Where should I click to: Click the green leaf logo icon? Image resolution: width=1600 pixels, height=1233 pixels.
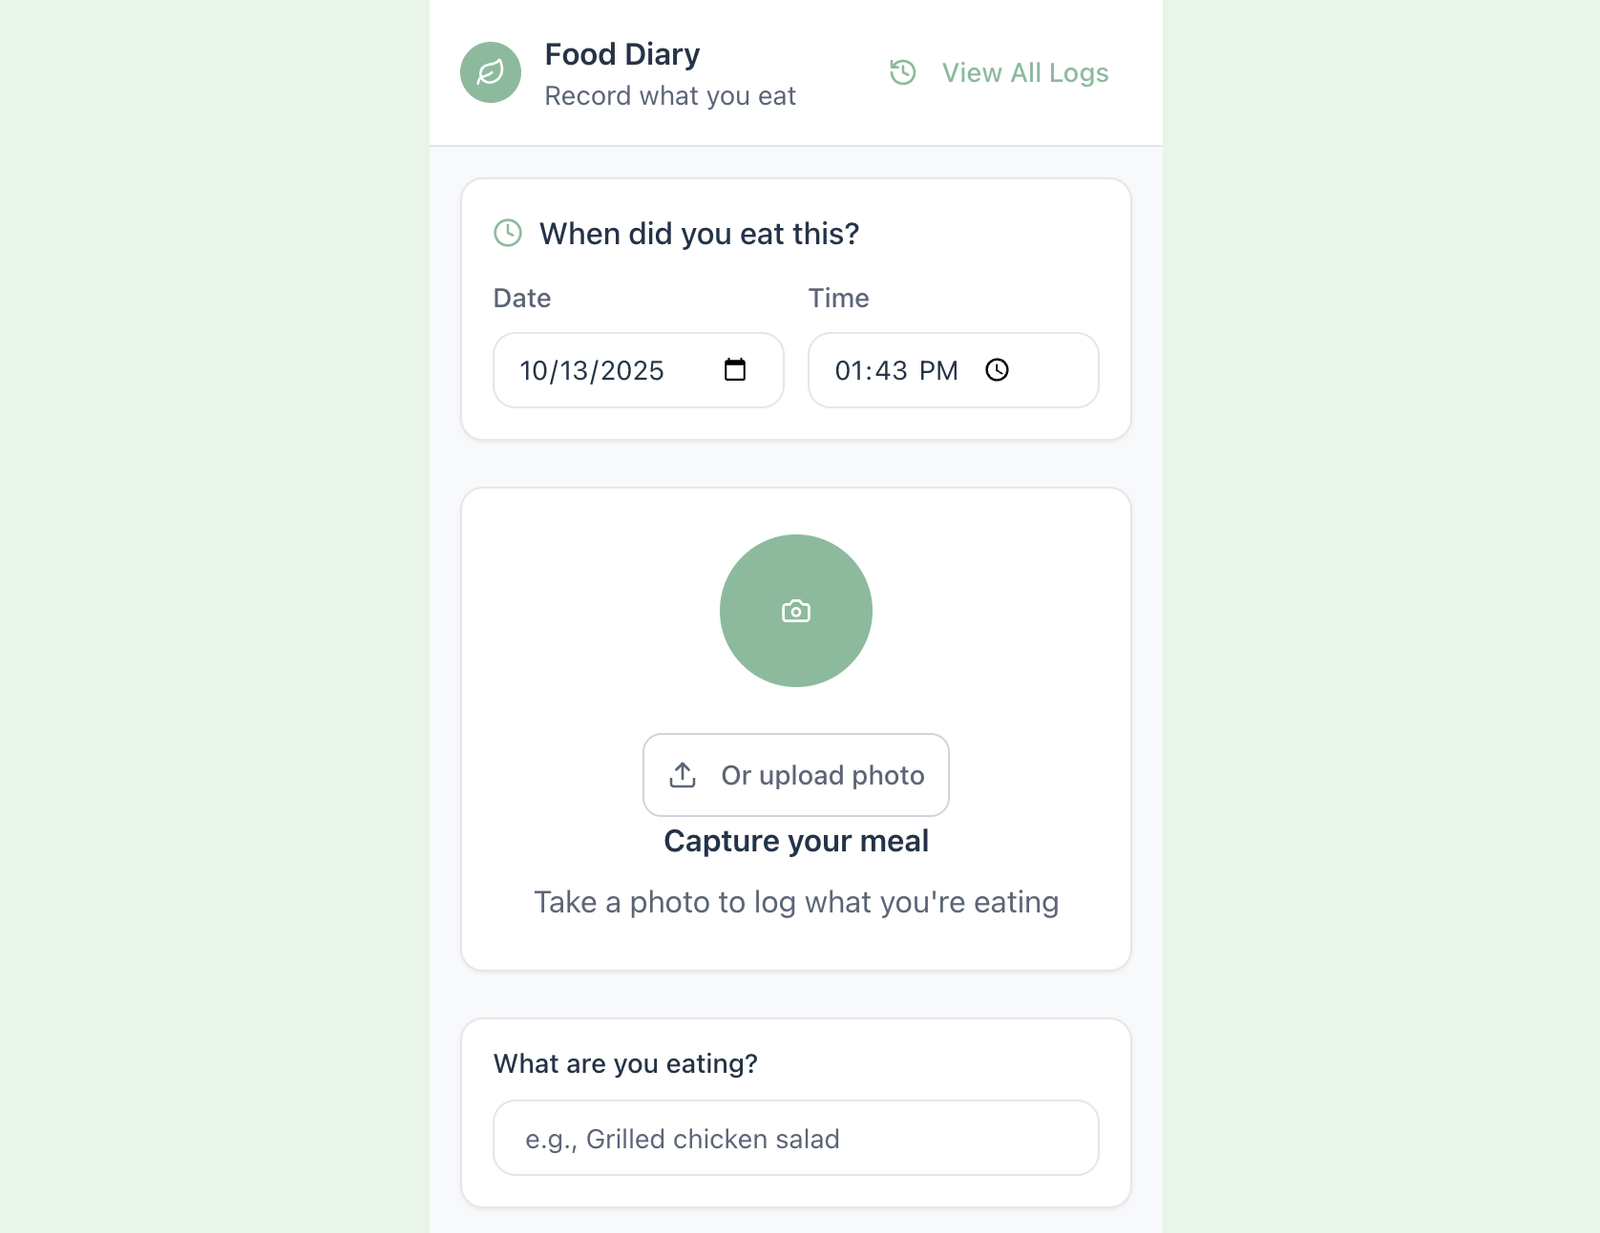tap(490, 72)
